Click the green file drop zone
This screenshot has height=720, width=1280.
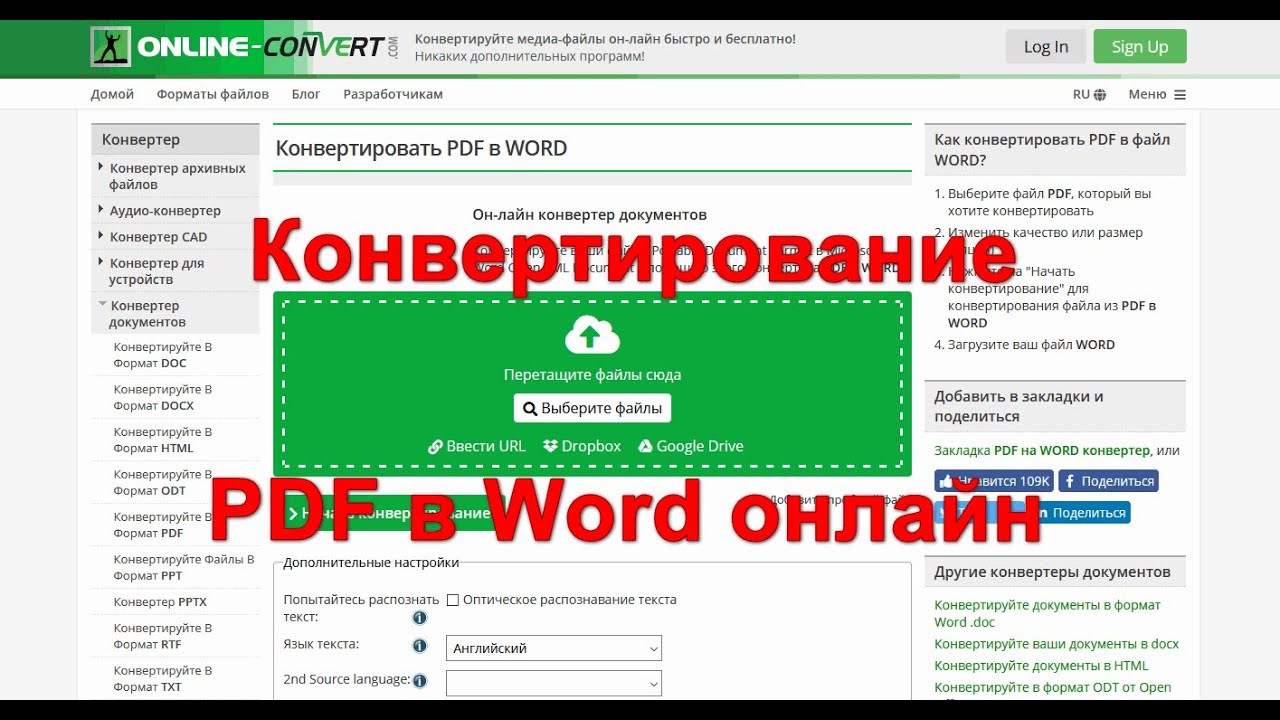point(592,383)
